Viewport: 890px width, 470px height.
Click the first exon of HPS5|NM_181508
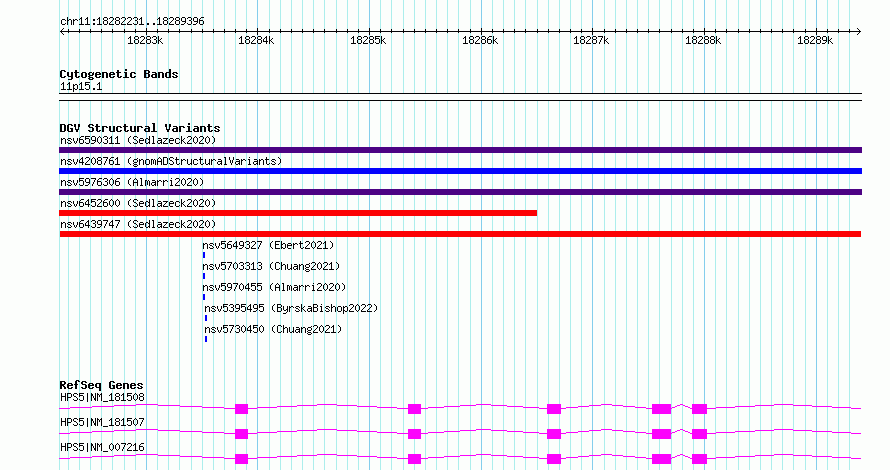point(241,409)
